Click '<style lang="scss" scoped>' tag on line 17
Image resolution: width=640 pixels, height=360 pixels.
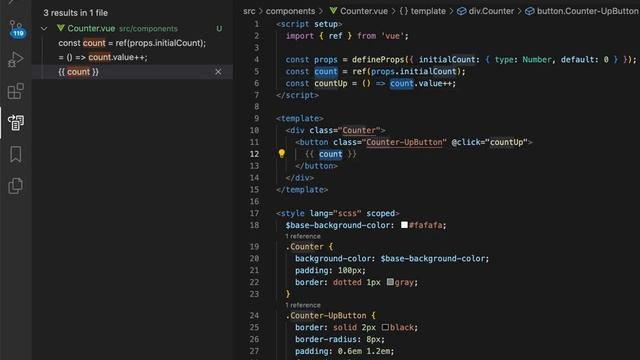[338, 213]
